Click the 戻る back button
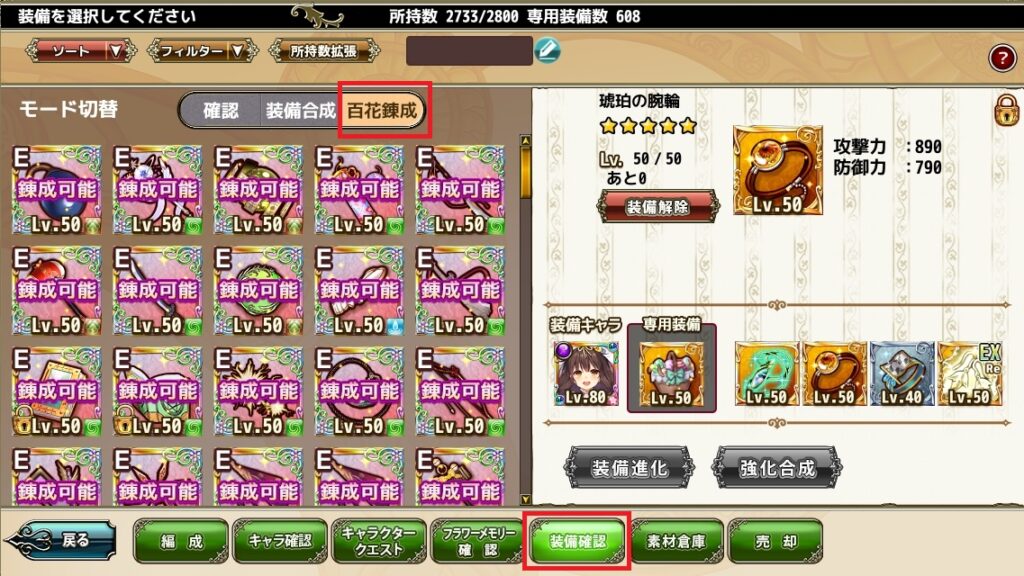This screenshot has width=1024, height=576. tap(60, 541)
